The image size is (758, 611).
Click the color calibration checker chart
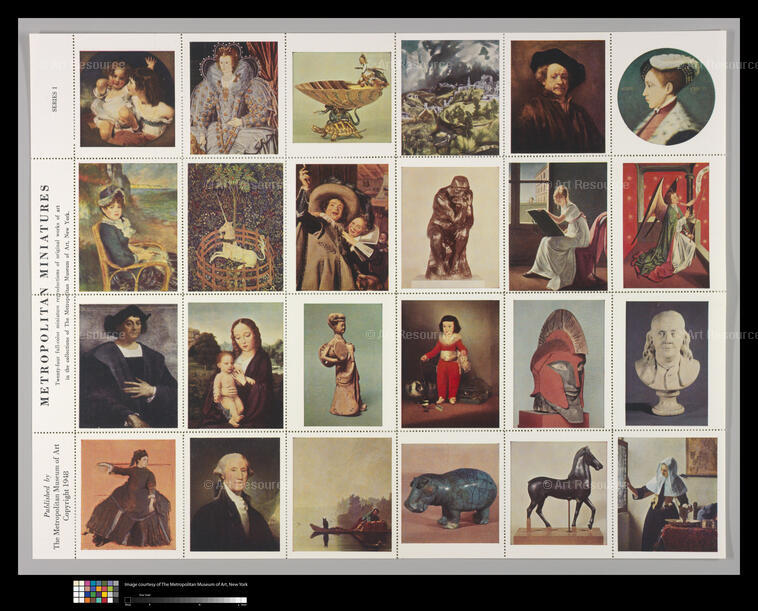click(x=96, y=592)
